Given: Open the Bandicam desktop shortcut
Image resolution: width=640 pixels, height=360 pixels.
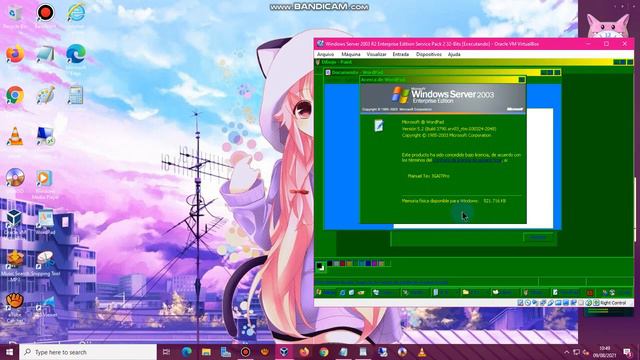Looking at the screenshot, I should click(45, 16).
